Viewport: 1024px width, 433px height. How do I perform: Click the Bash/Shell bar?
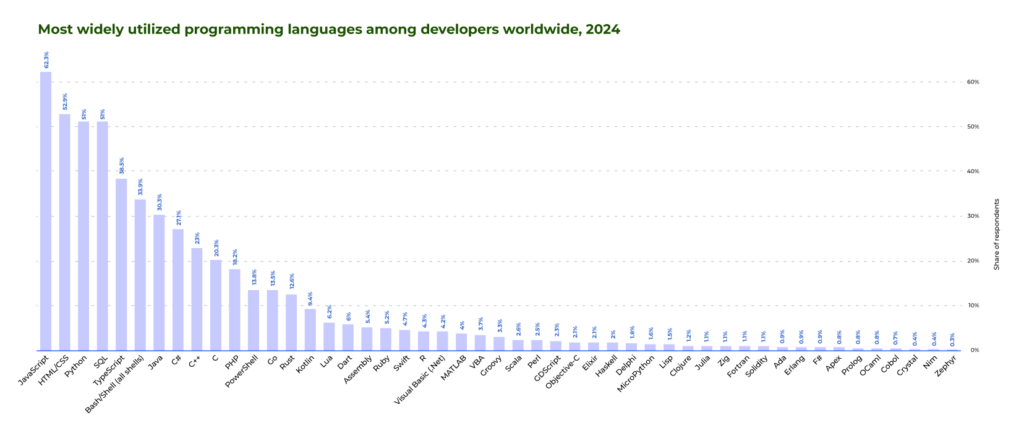pos(140,274)
